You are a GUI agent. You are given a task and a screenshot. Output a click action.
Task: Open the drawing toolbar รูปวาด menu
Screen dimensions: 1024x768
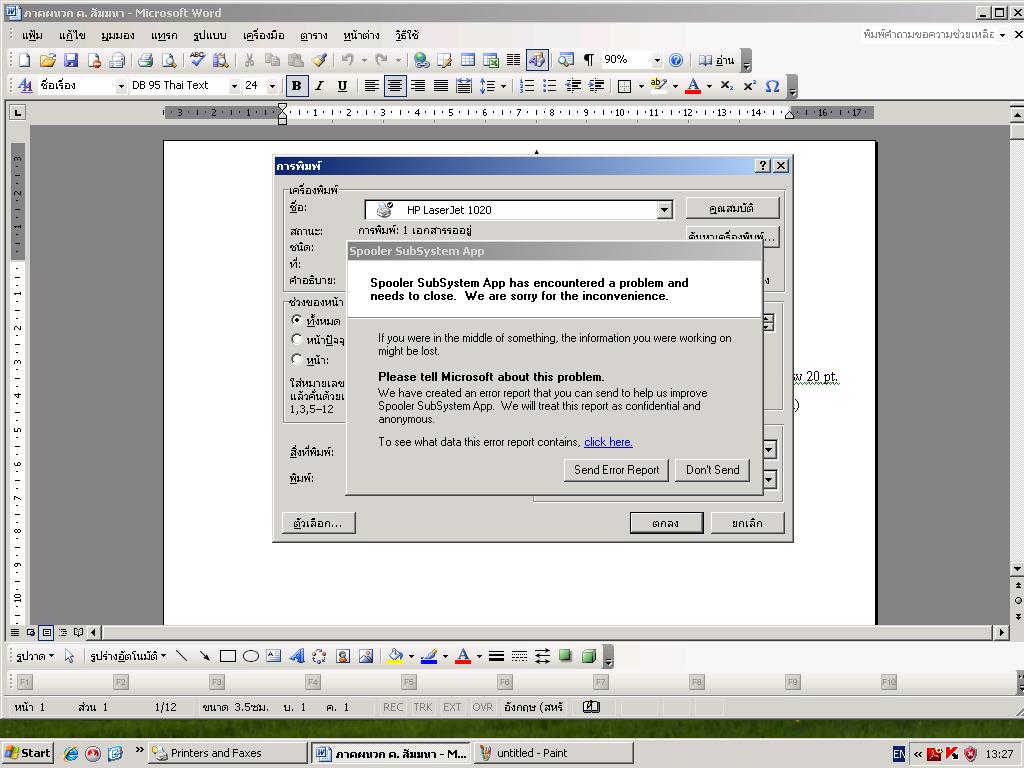pyautogui.click(x=35, y=656)
